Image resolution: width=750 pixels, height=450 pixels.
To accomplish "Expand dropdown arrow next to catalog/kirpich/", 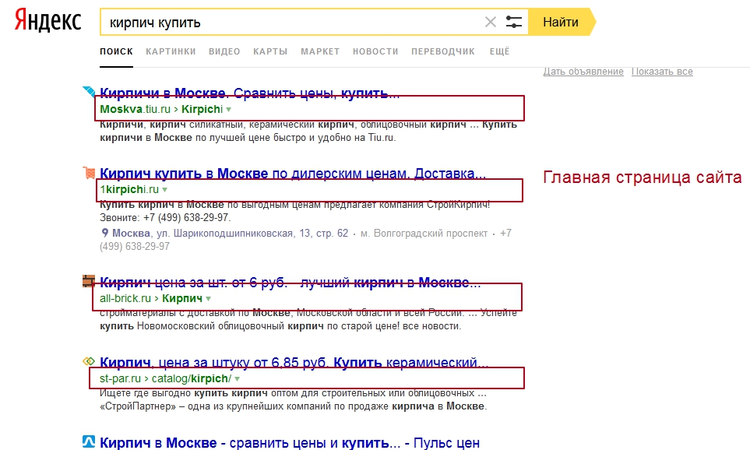I will click(x=237, y=379).
